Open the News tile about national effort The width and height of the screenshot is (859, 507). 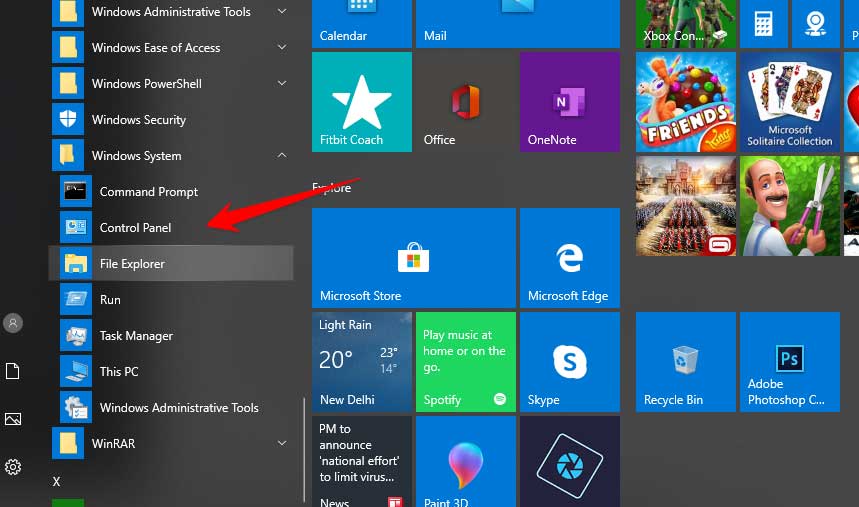(362, 462)
